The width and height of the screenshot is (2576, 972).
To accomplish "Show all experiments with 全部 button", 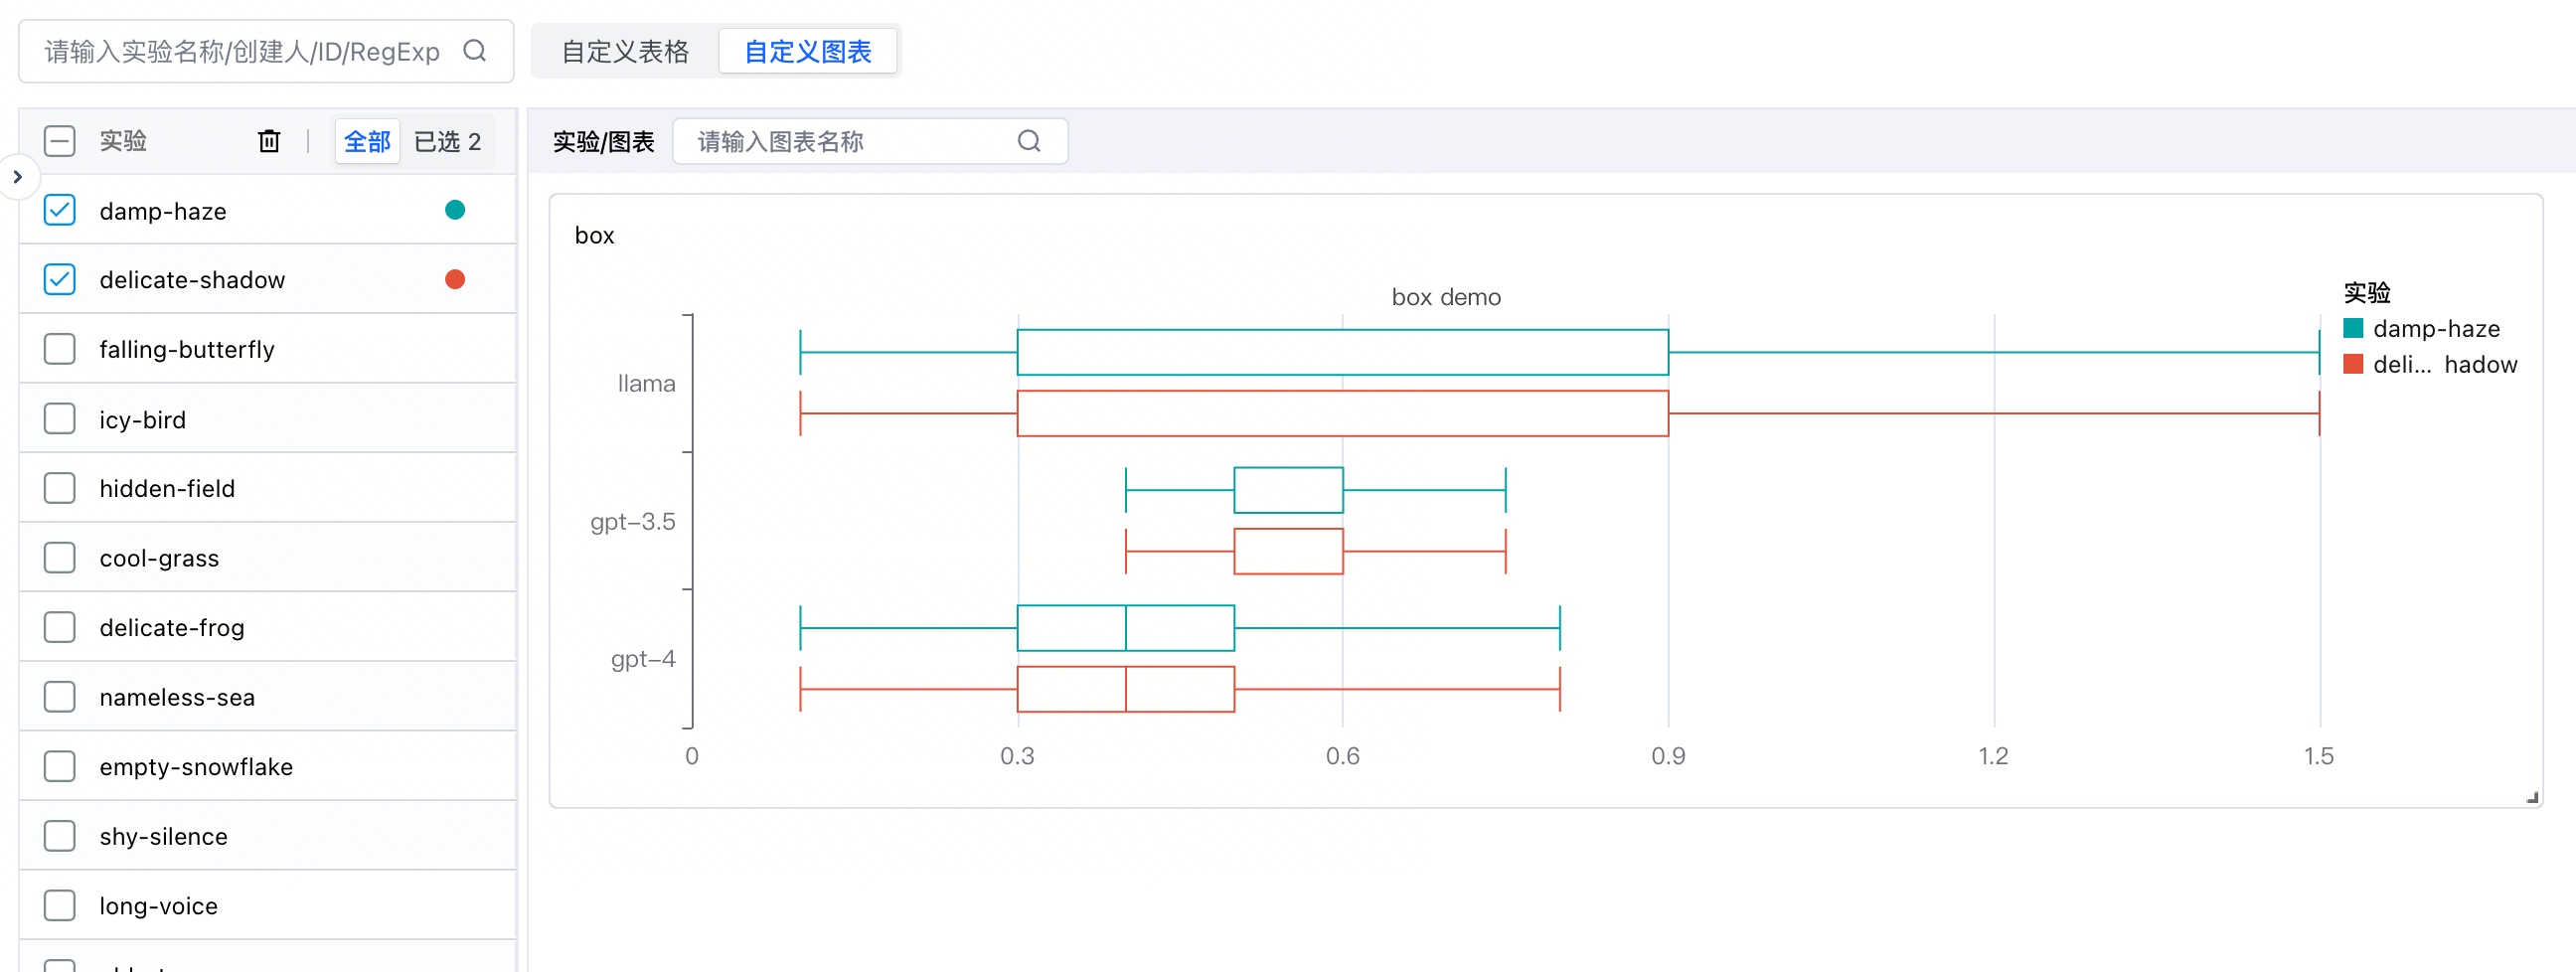I will coord(367,141).
